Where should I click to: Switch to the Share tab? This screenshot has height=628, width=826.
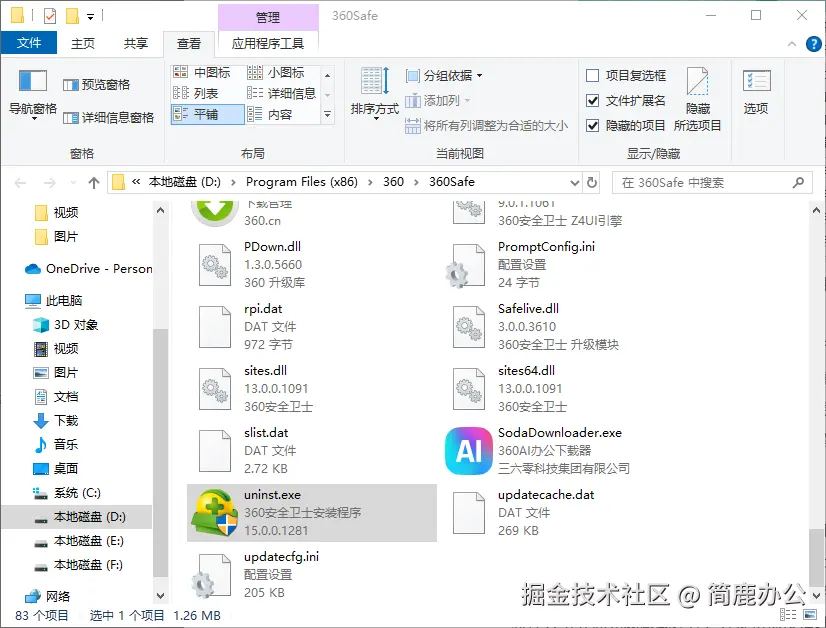136,43
